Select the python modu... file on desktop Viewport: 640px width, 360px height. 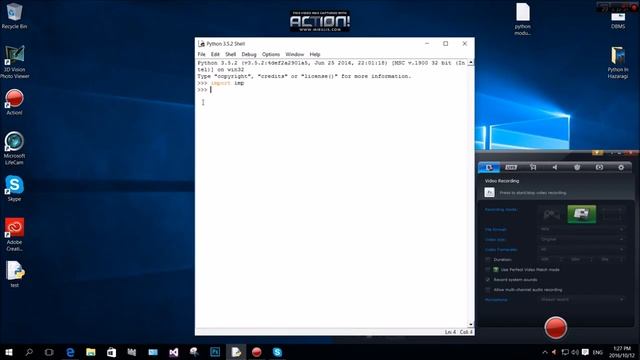522,19
